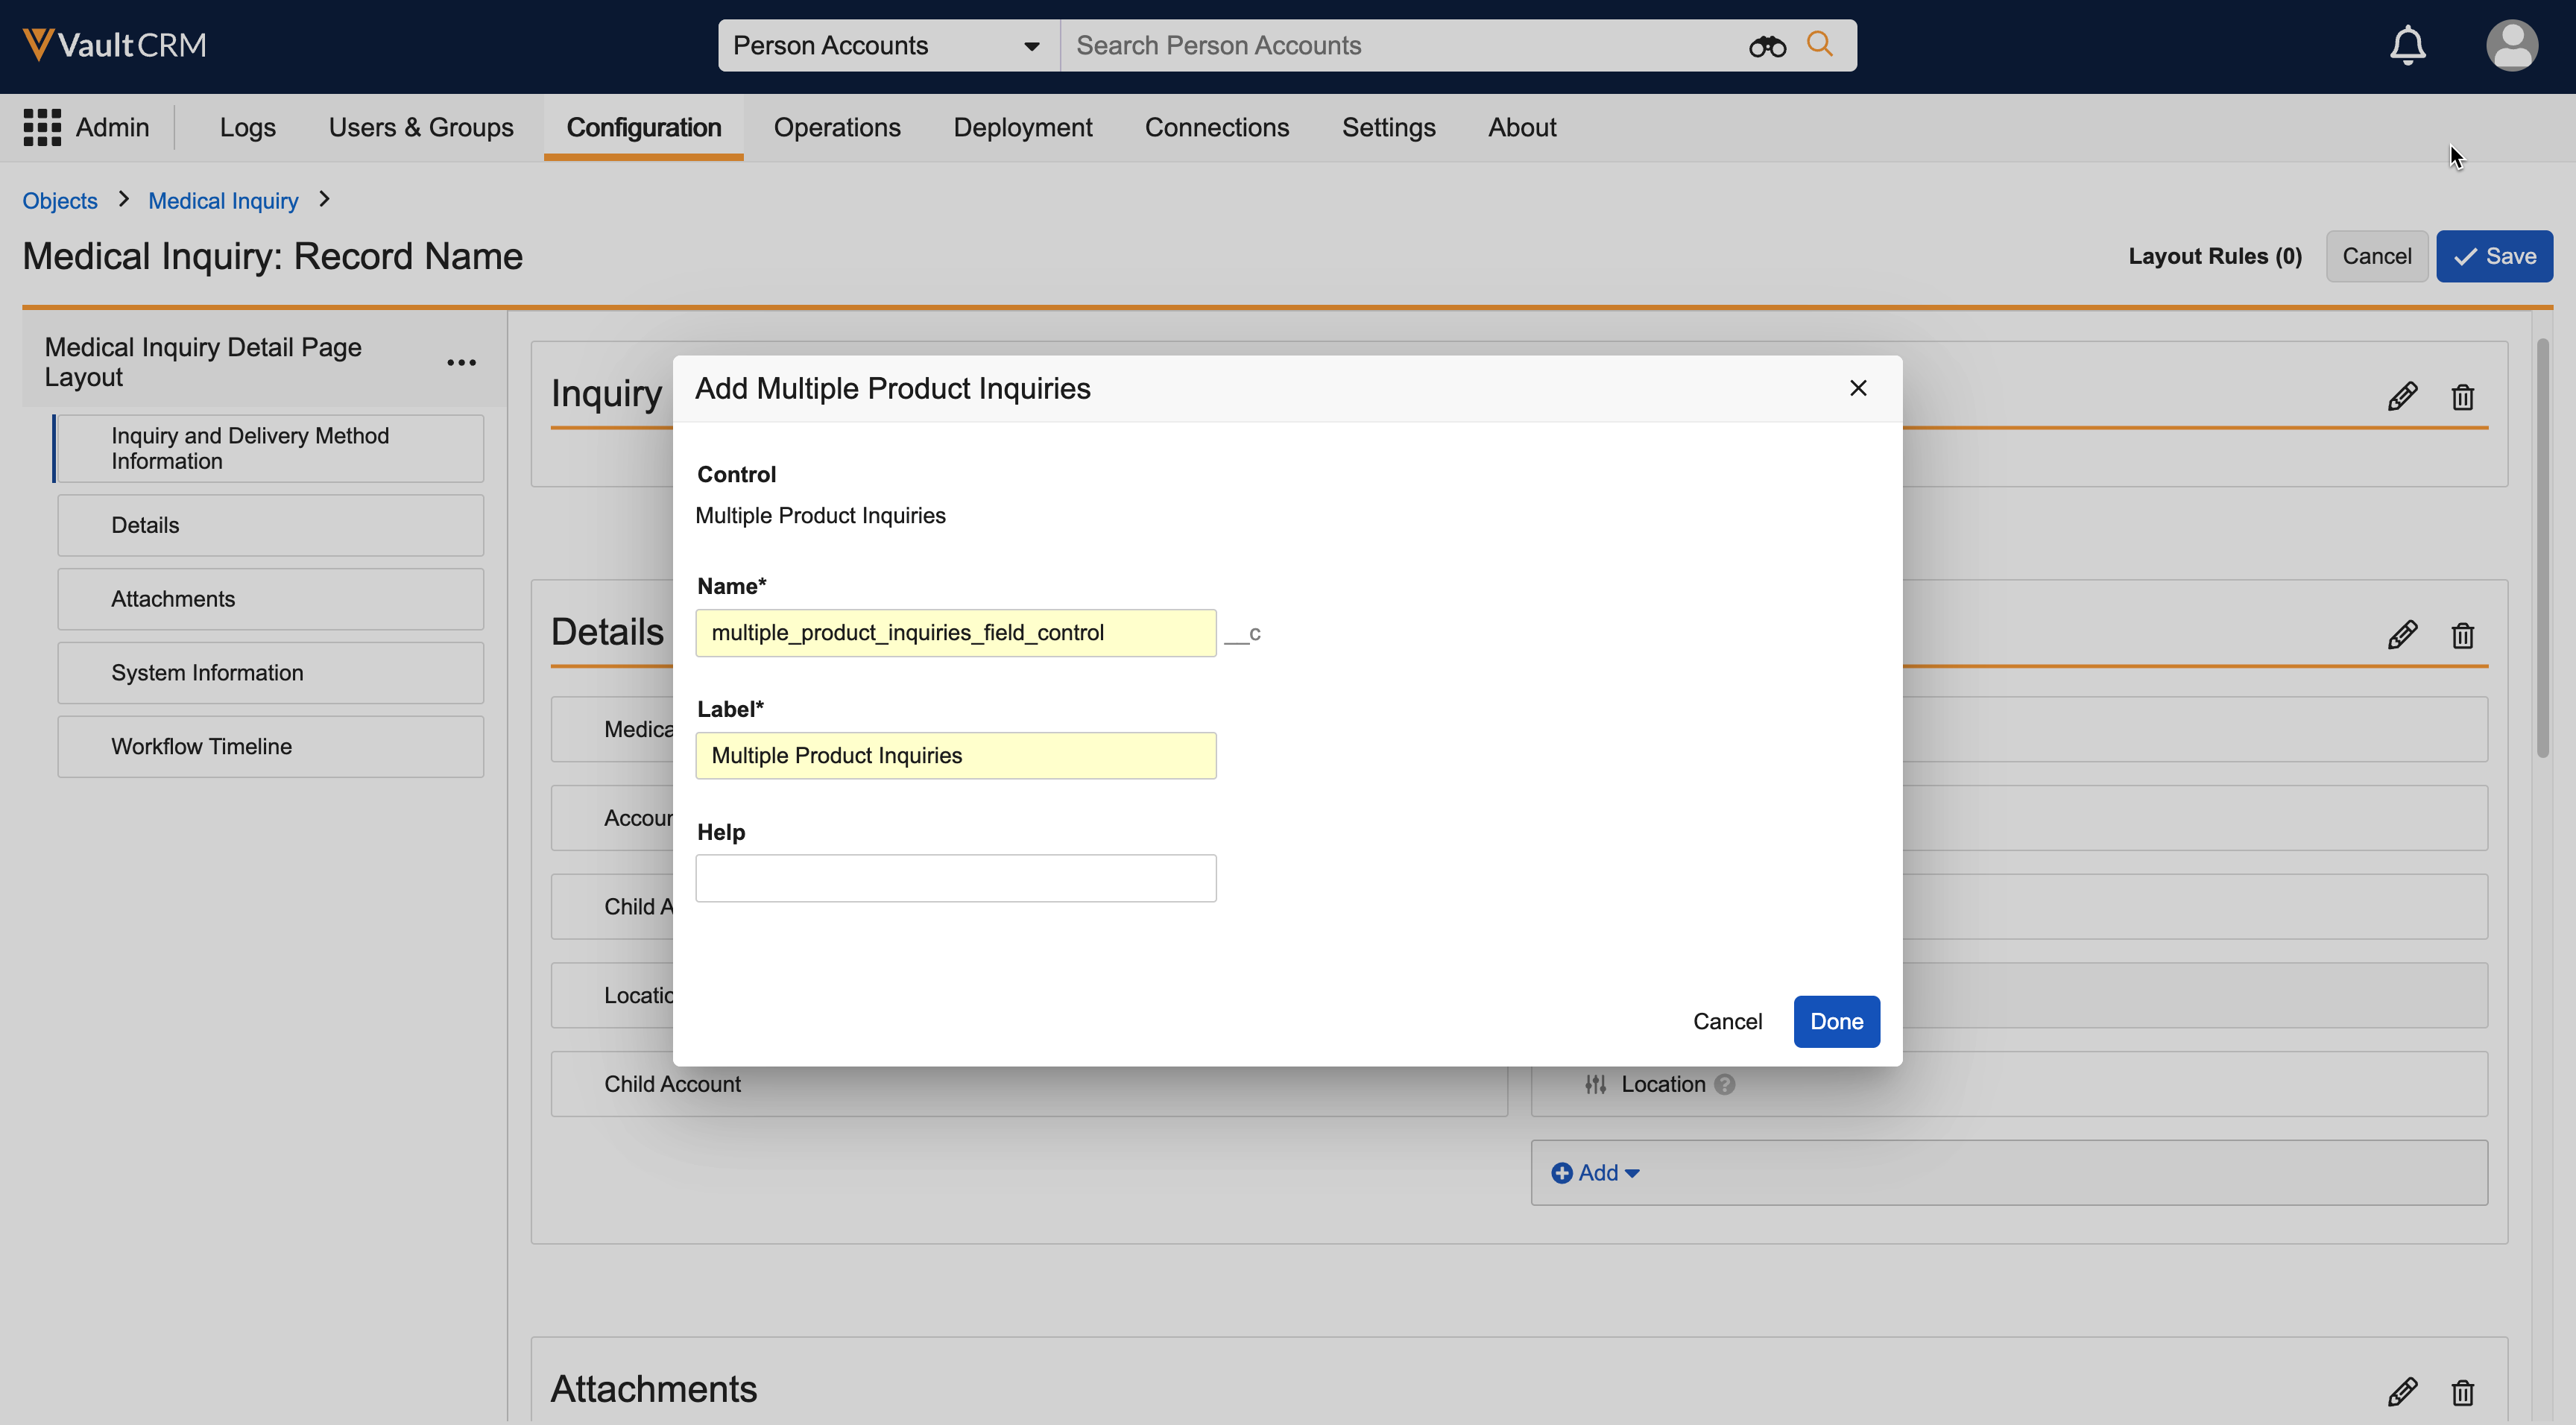Expand the Person Accounts search dropdown
Screen dimensions: 2576x1425
[1031, 46]
